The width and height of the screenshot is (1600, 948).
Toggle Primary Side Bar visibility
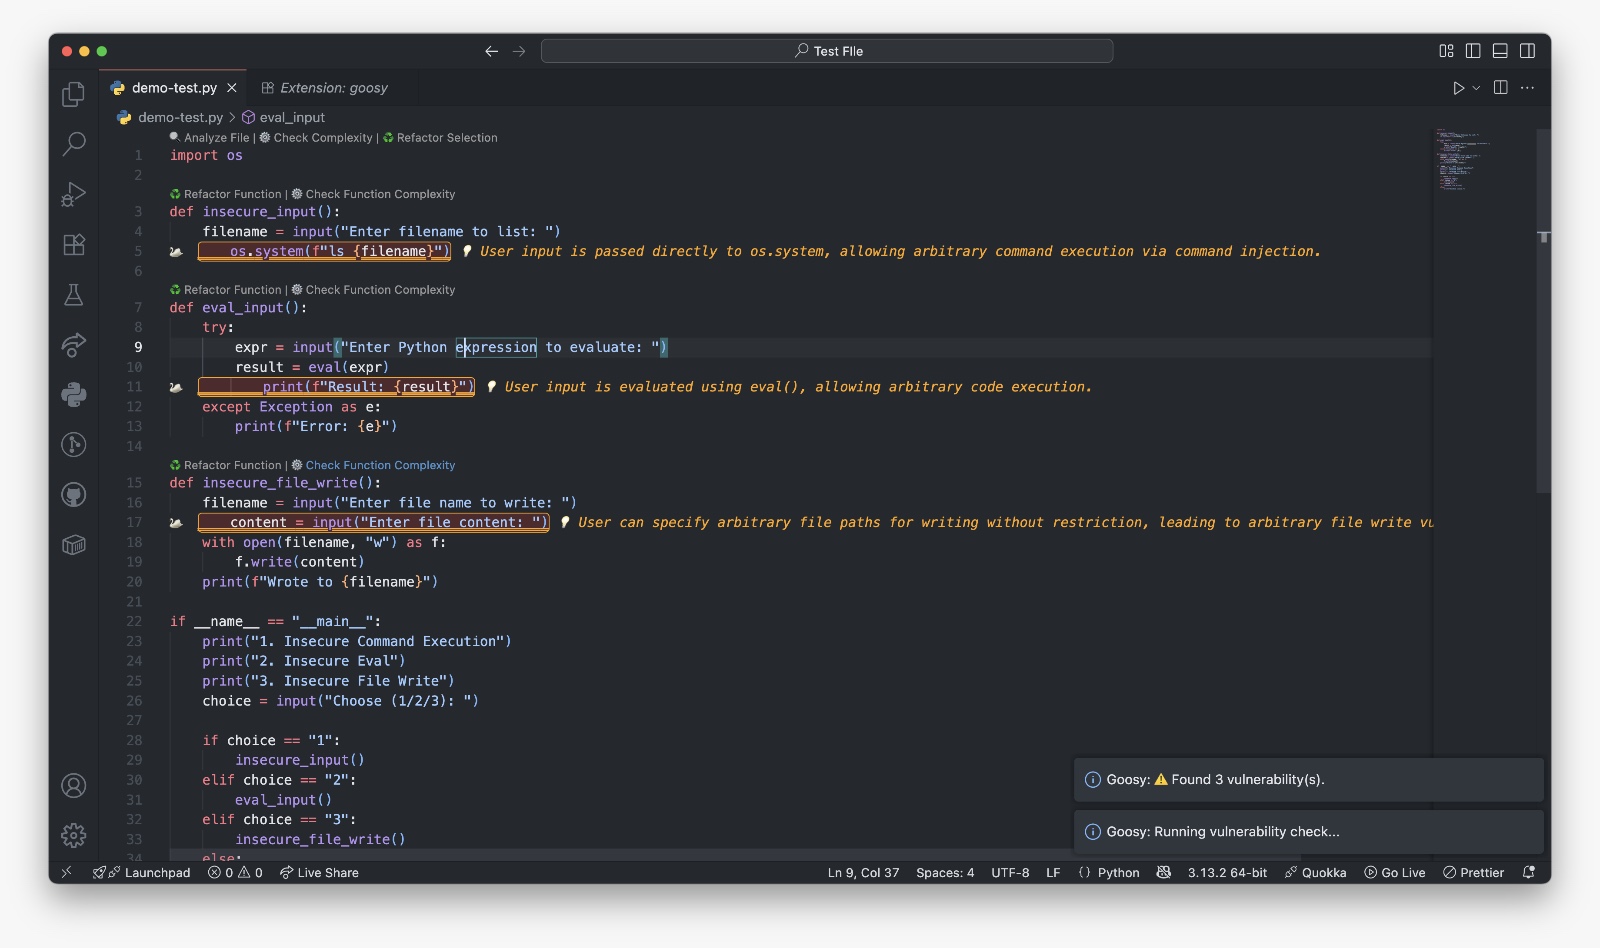pyautogui.click(x=1473, y=51)
